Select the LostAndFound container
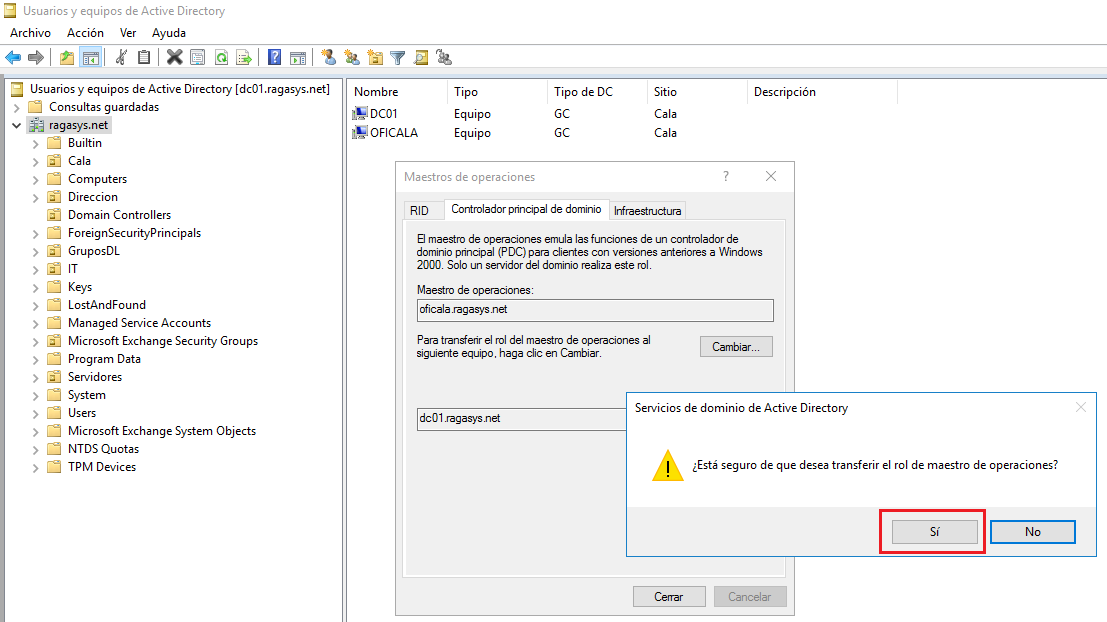The image size is (1107, 622). pos(107,305)
